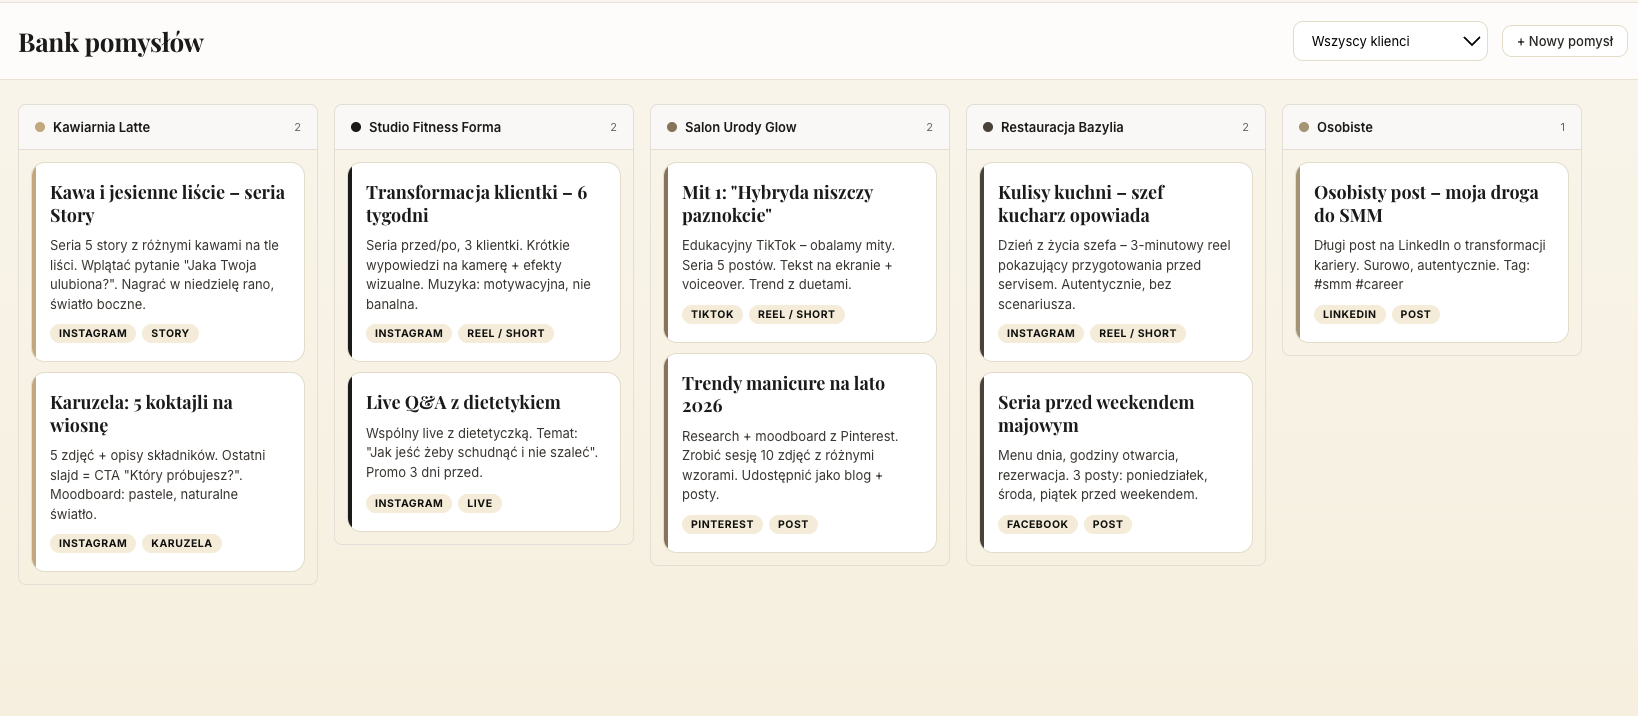Click the Kawiarnia Latte color dot
The width and height of the screenshot is (1638, 716).
[x=40, y=127]
